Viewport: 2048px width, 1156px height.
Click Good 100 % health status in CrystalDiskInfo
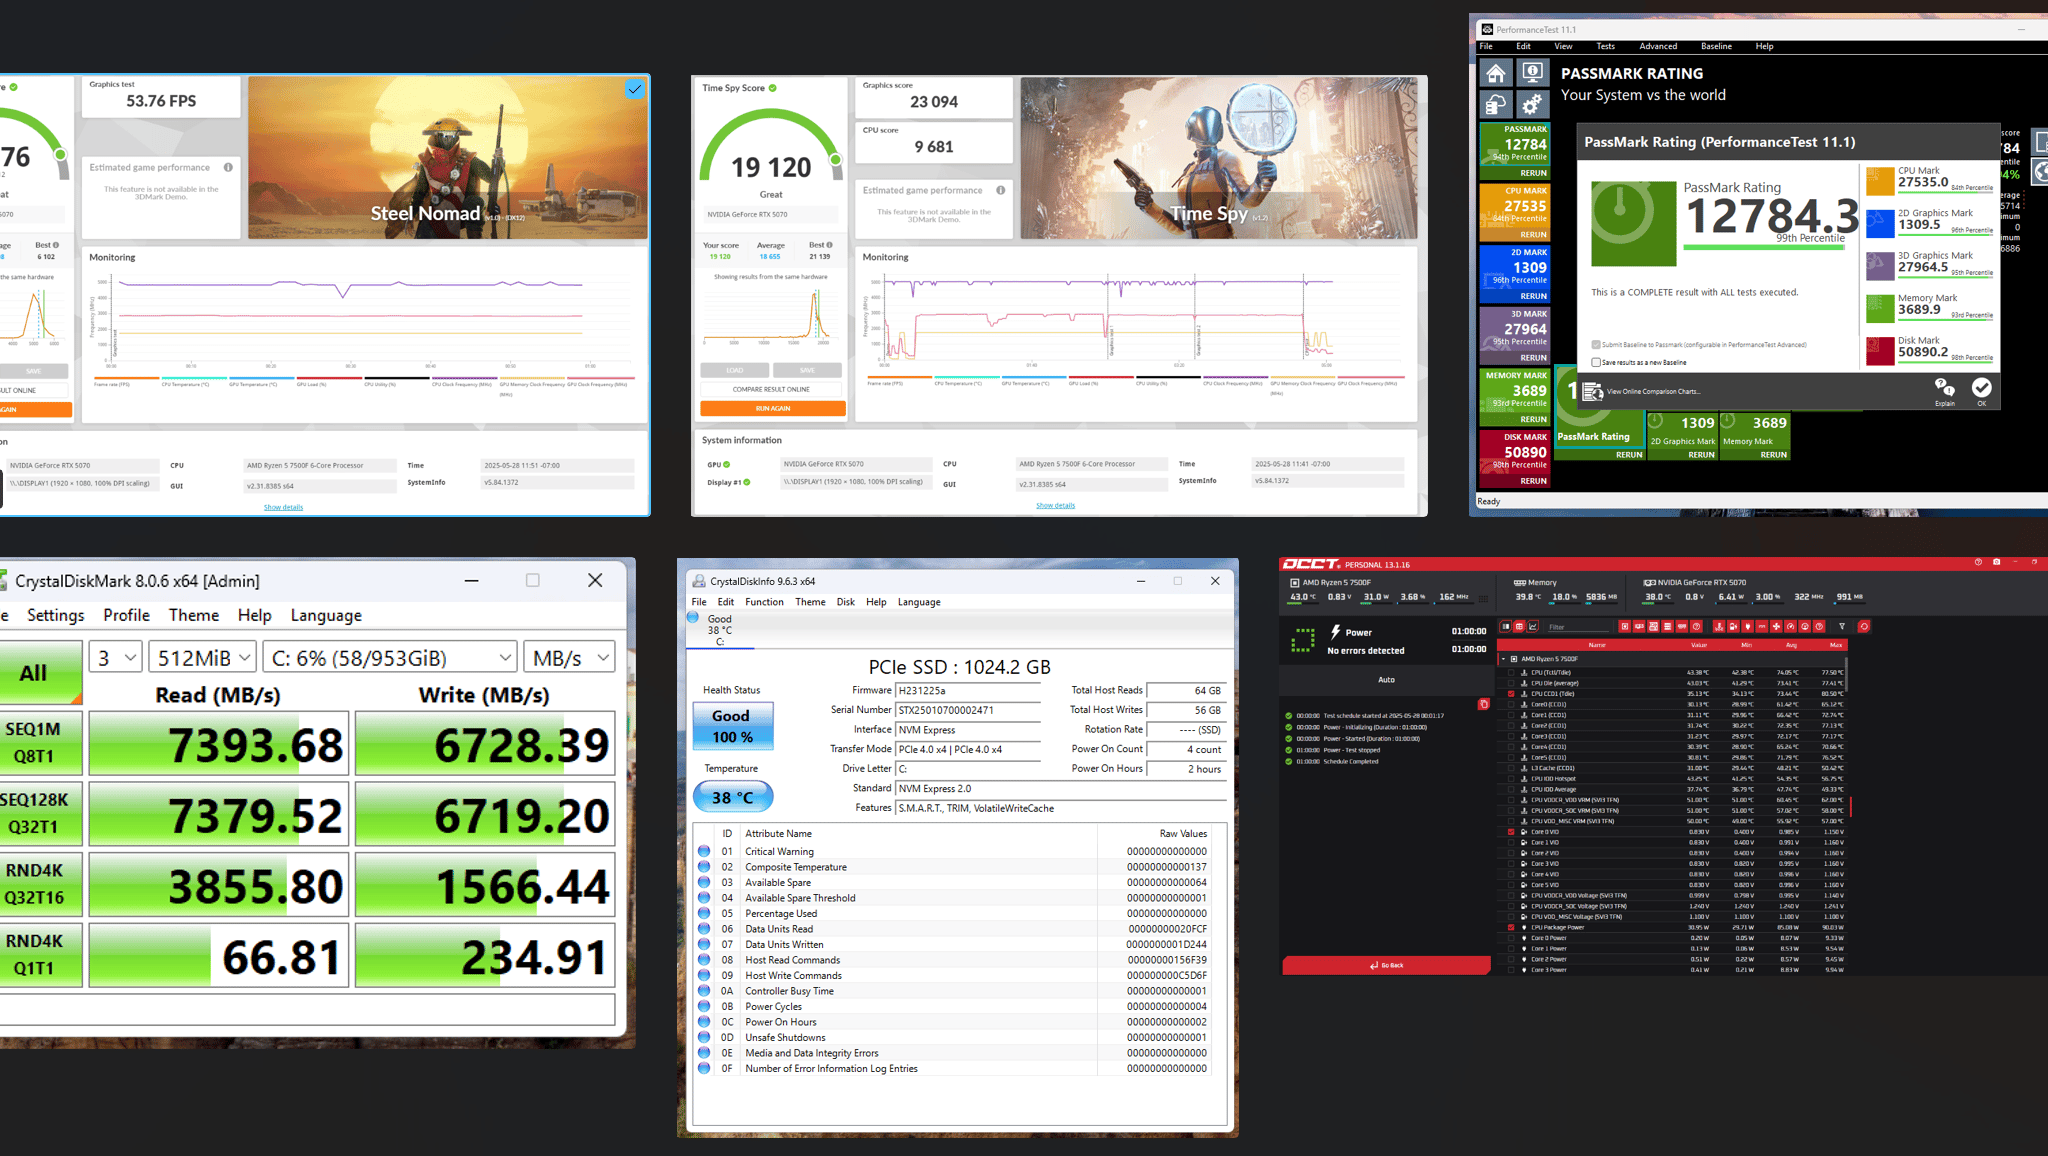pos(733,726)
